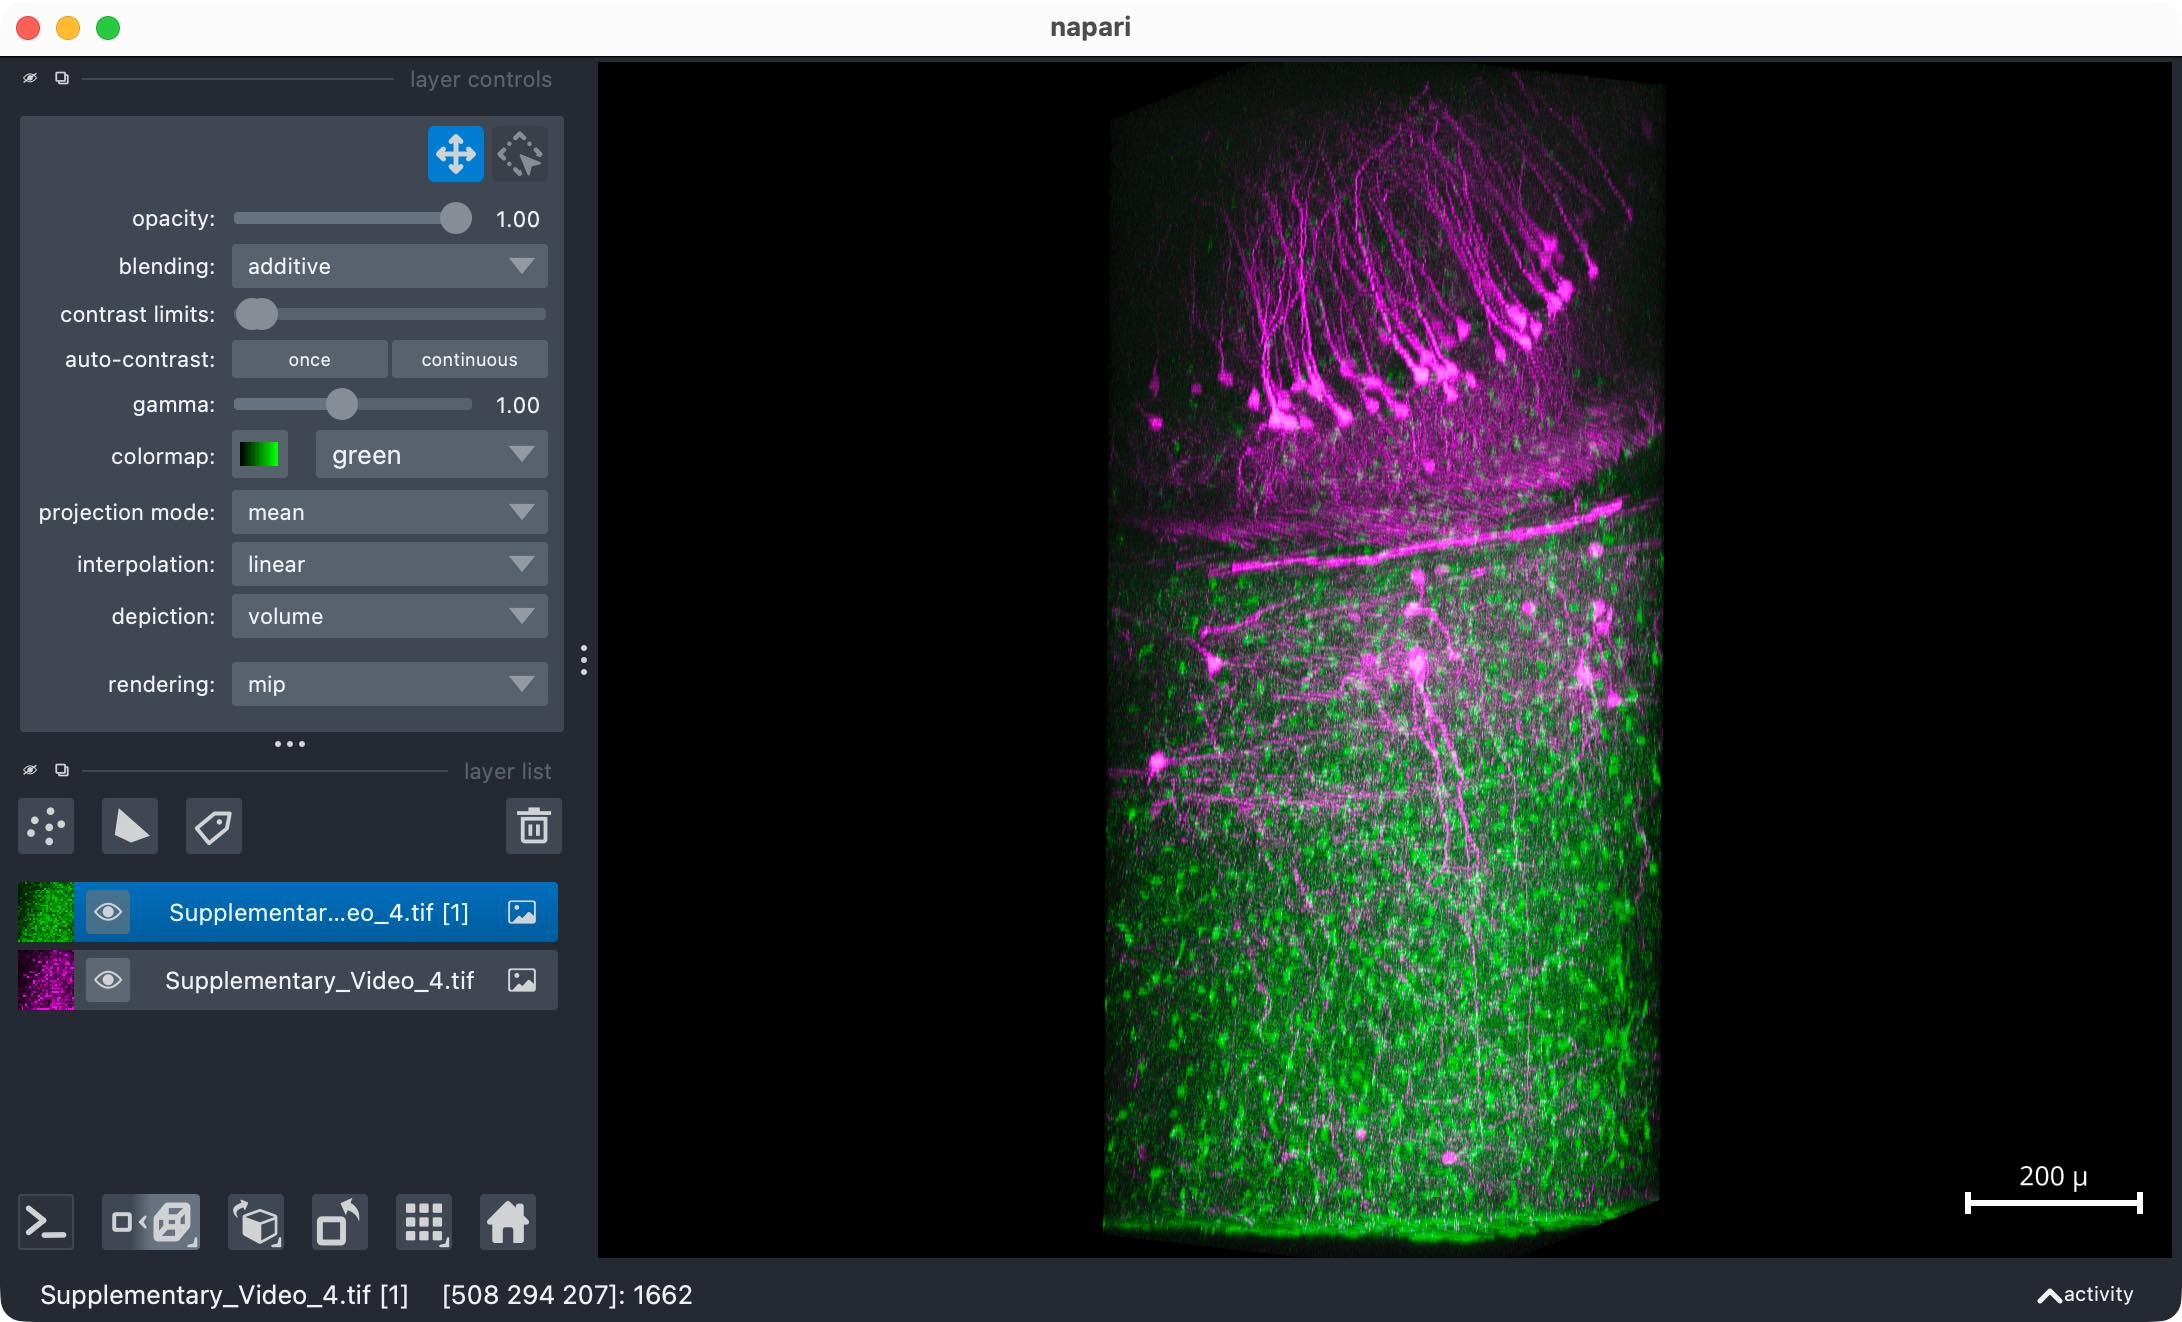Toggle visibility of Supplementary_Video_4.tif layer
The height and width of the screenshot is (1322, 2182).
pos(108,980)
